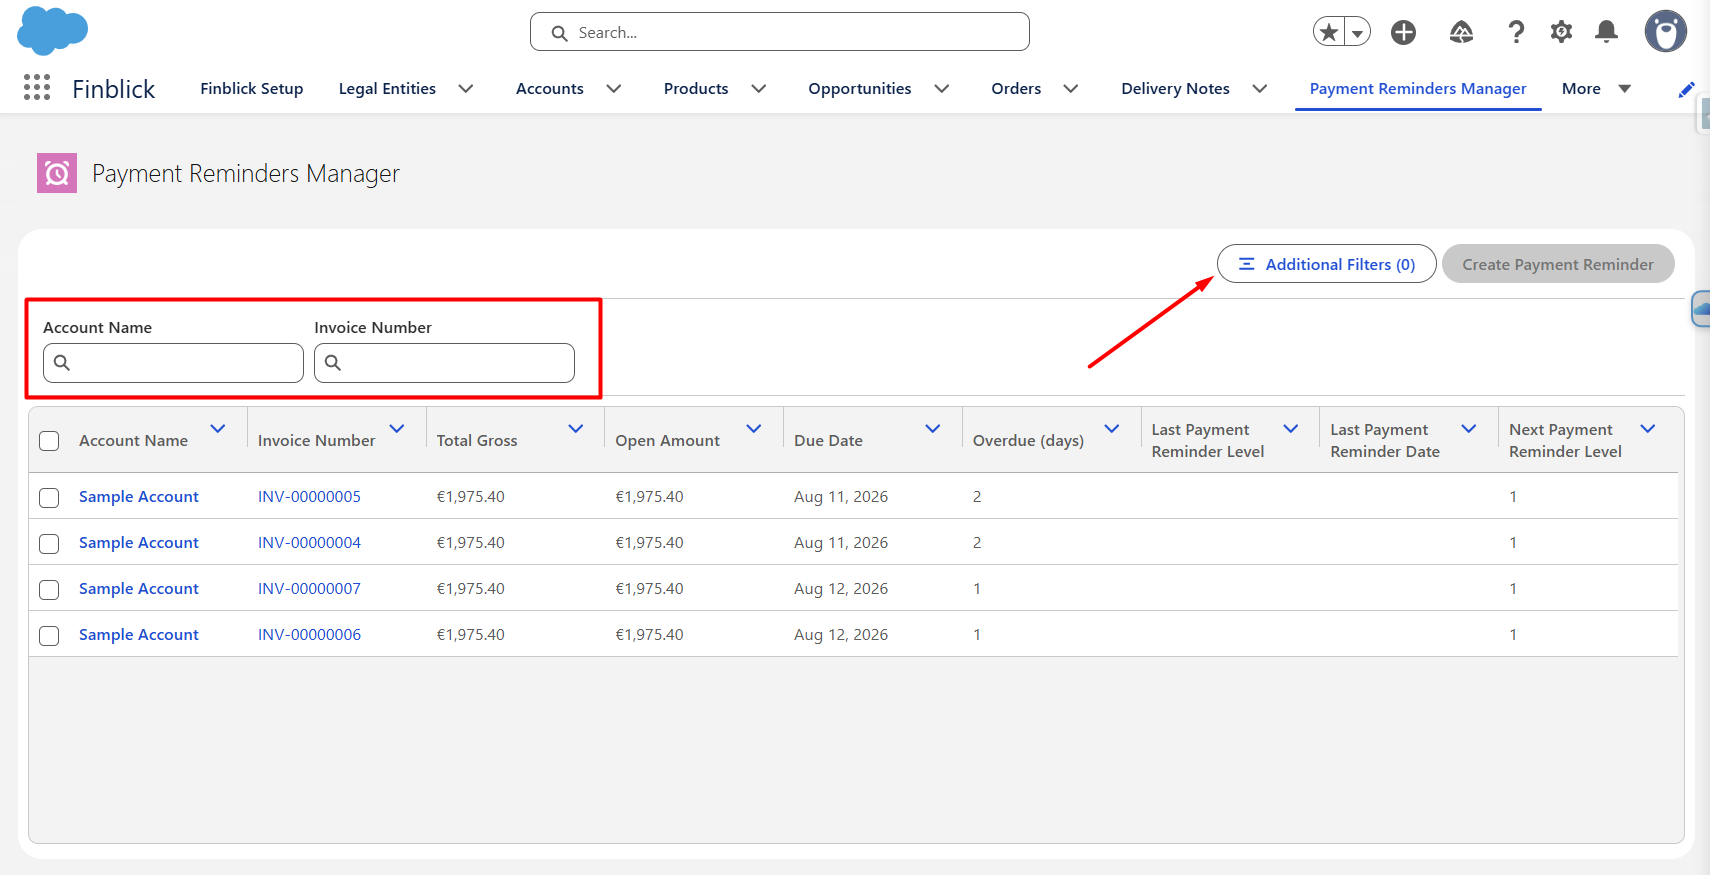Open the Favorites star icon
This screenshot has height=875, width=1710.
click(1329, 32)
